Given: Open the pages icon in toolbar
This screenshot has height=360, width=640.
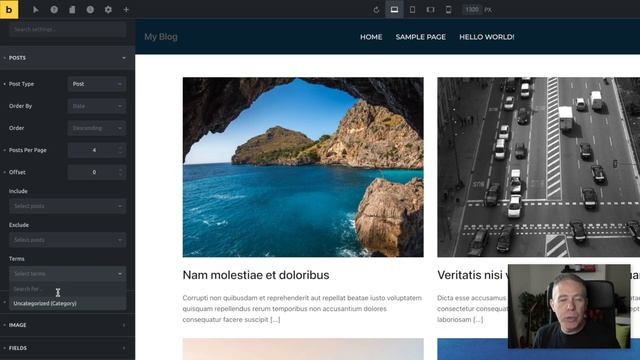Looking at the screenshot, I should tap(72, 9).
